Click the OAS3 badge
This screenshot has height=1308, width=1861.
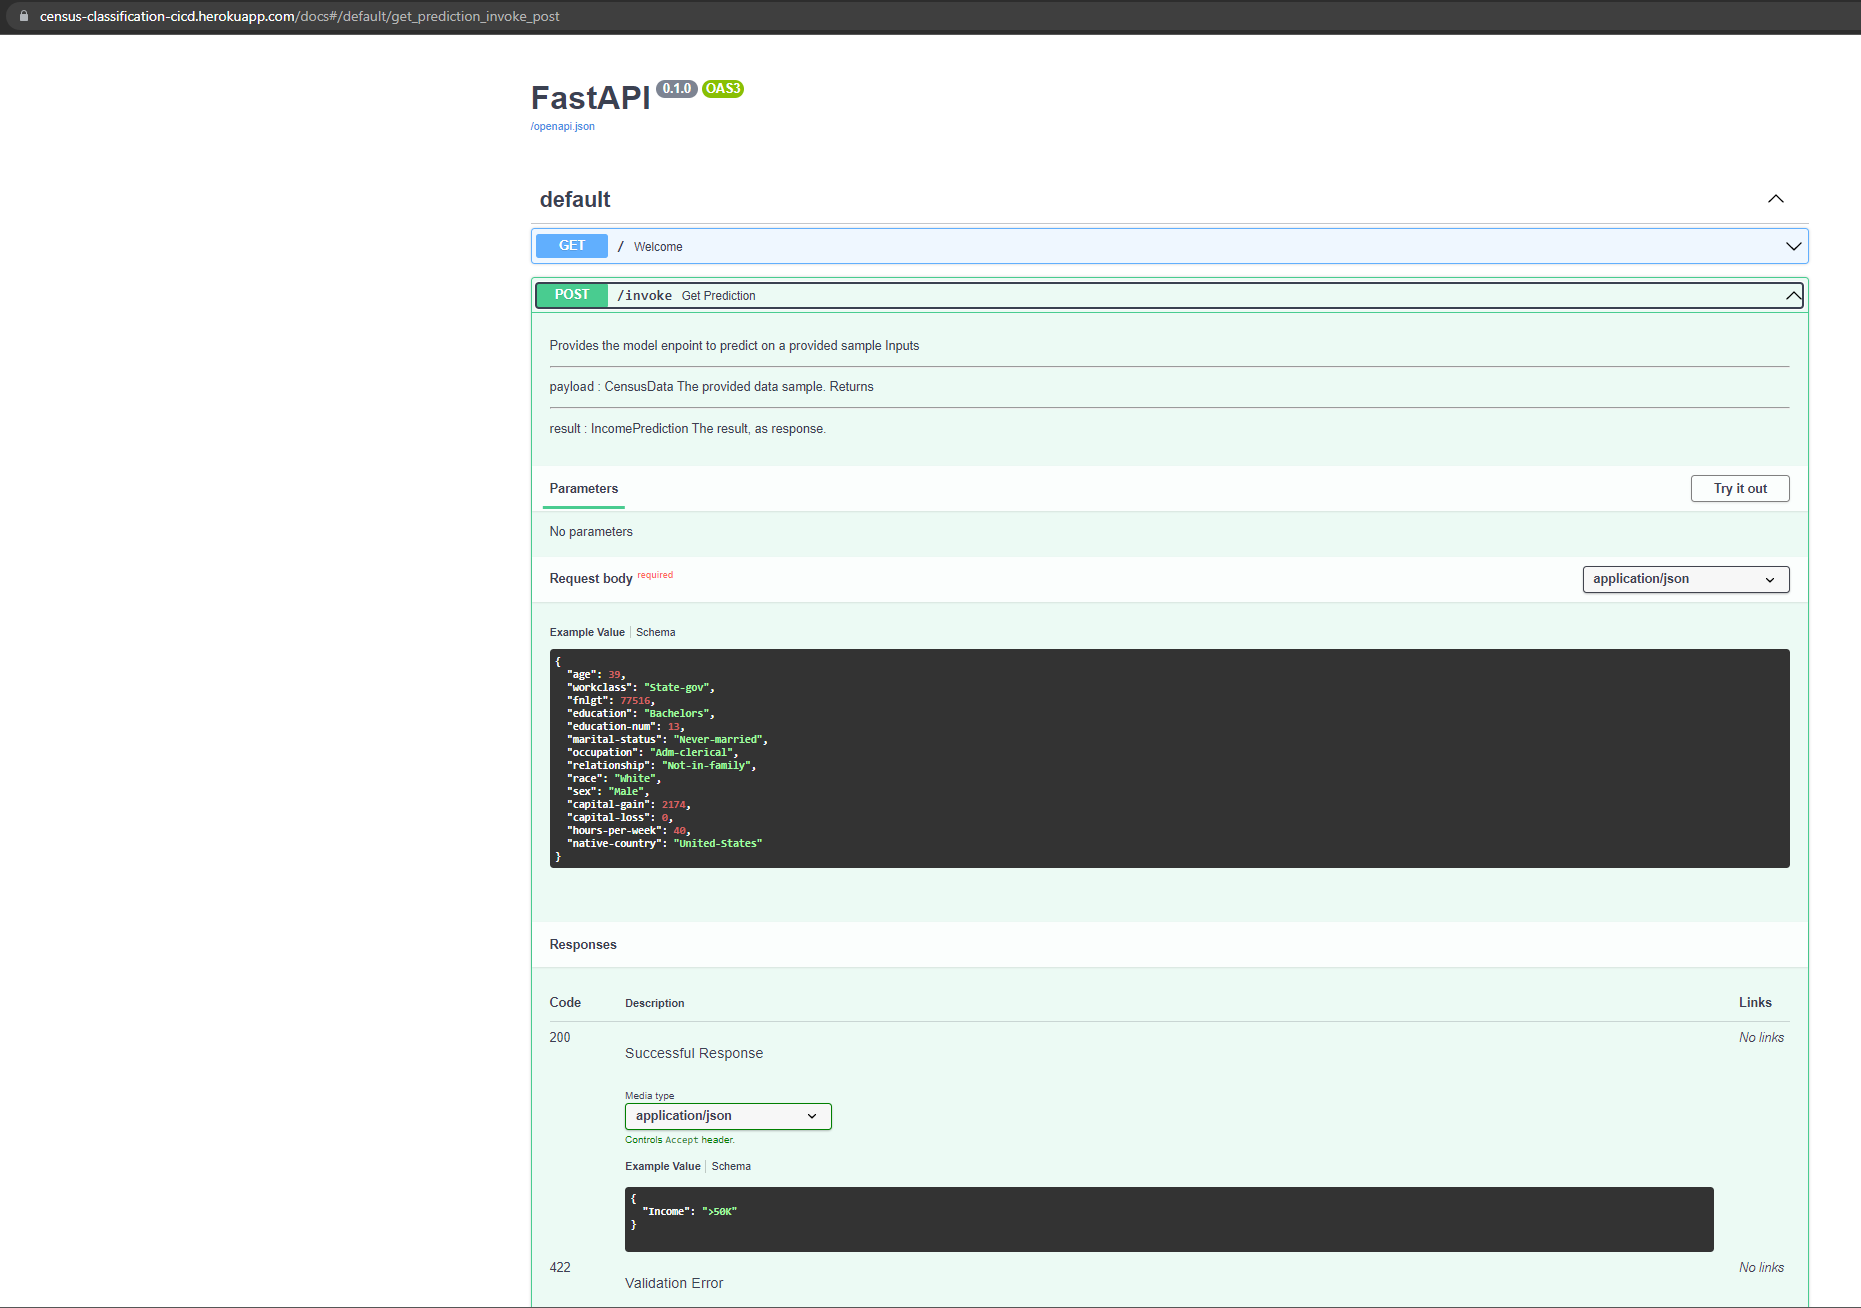(x=723, y=89)
